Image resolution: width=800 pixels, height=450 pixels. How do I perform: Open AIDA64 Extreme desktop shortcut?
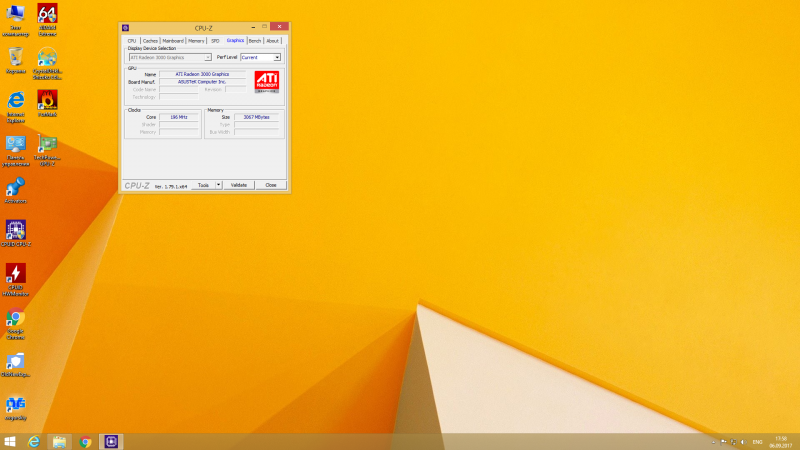(46, 15)
